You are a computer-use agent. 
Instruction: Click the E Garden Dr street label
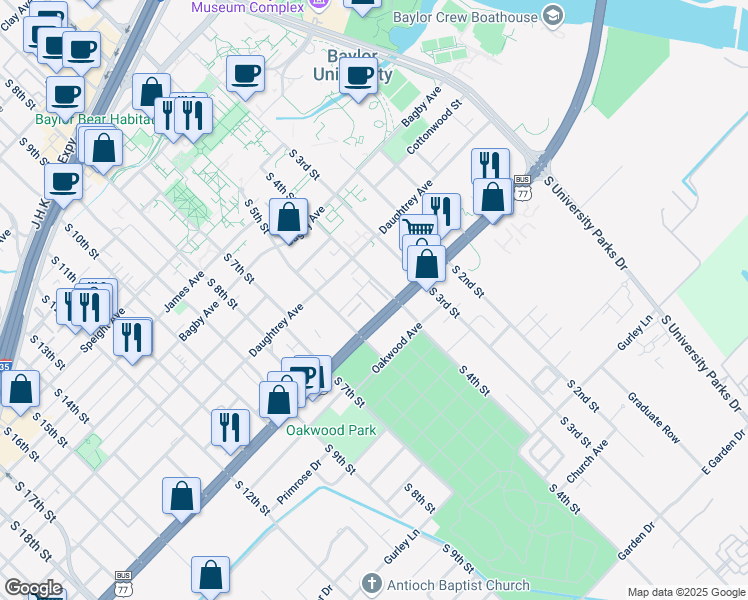point(723,452)
